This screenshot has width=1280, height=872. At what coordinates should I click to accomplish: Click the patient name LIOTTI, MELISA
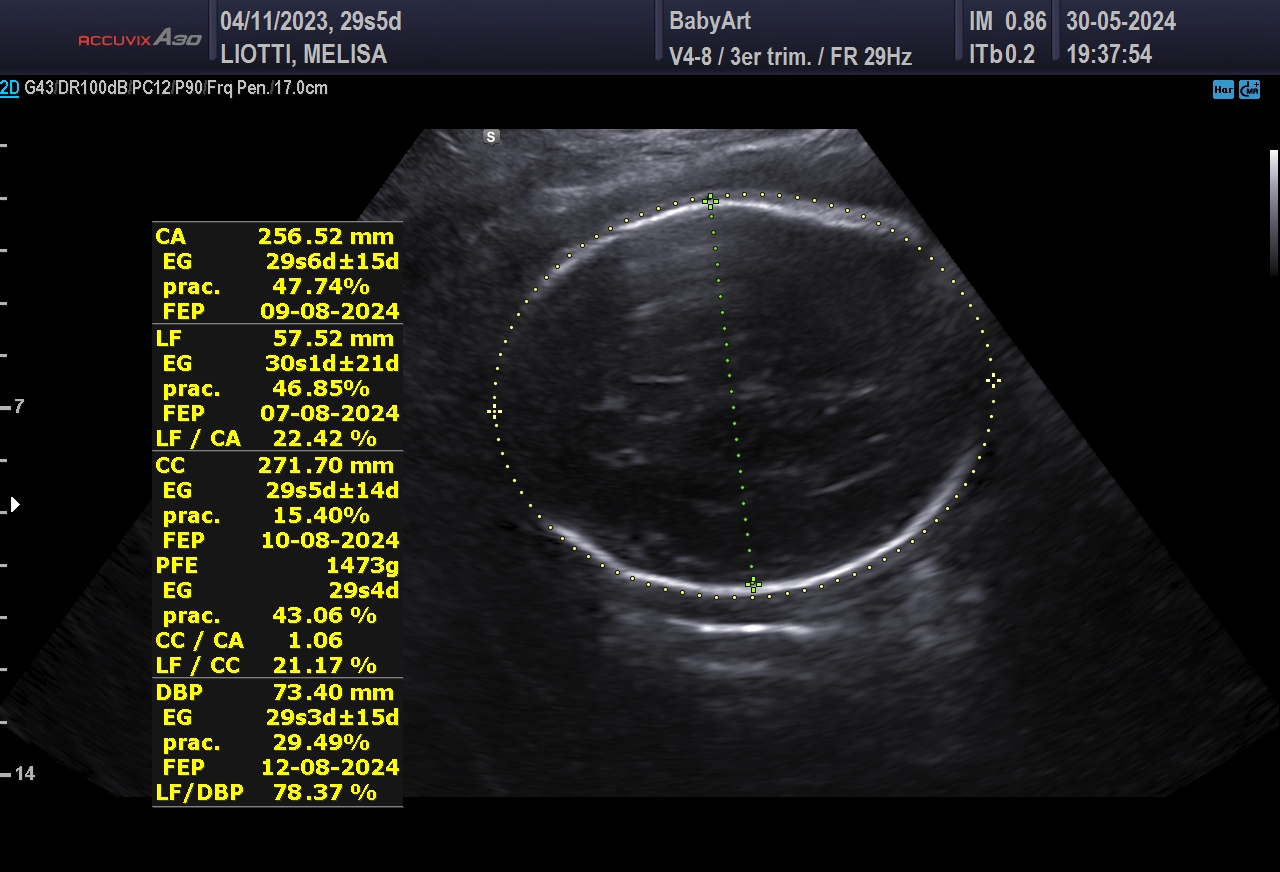point(303,55)
